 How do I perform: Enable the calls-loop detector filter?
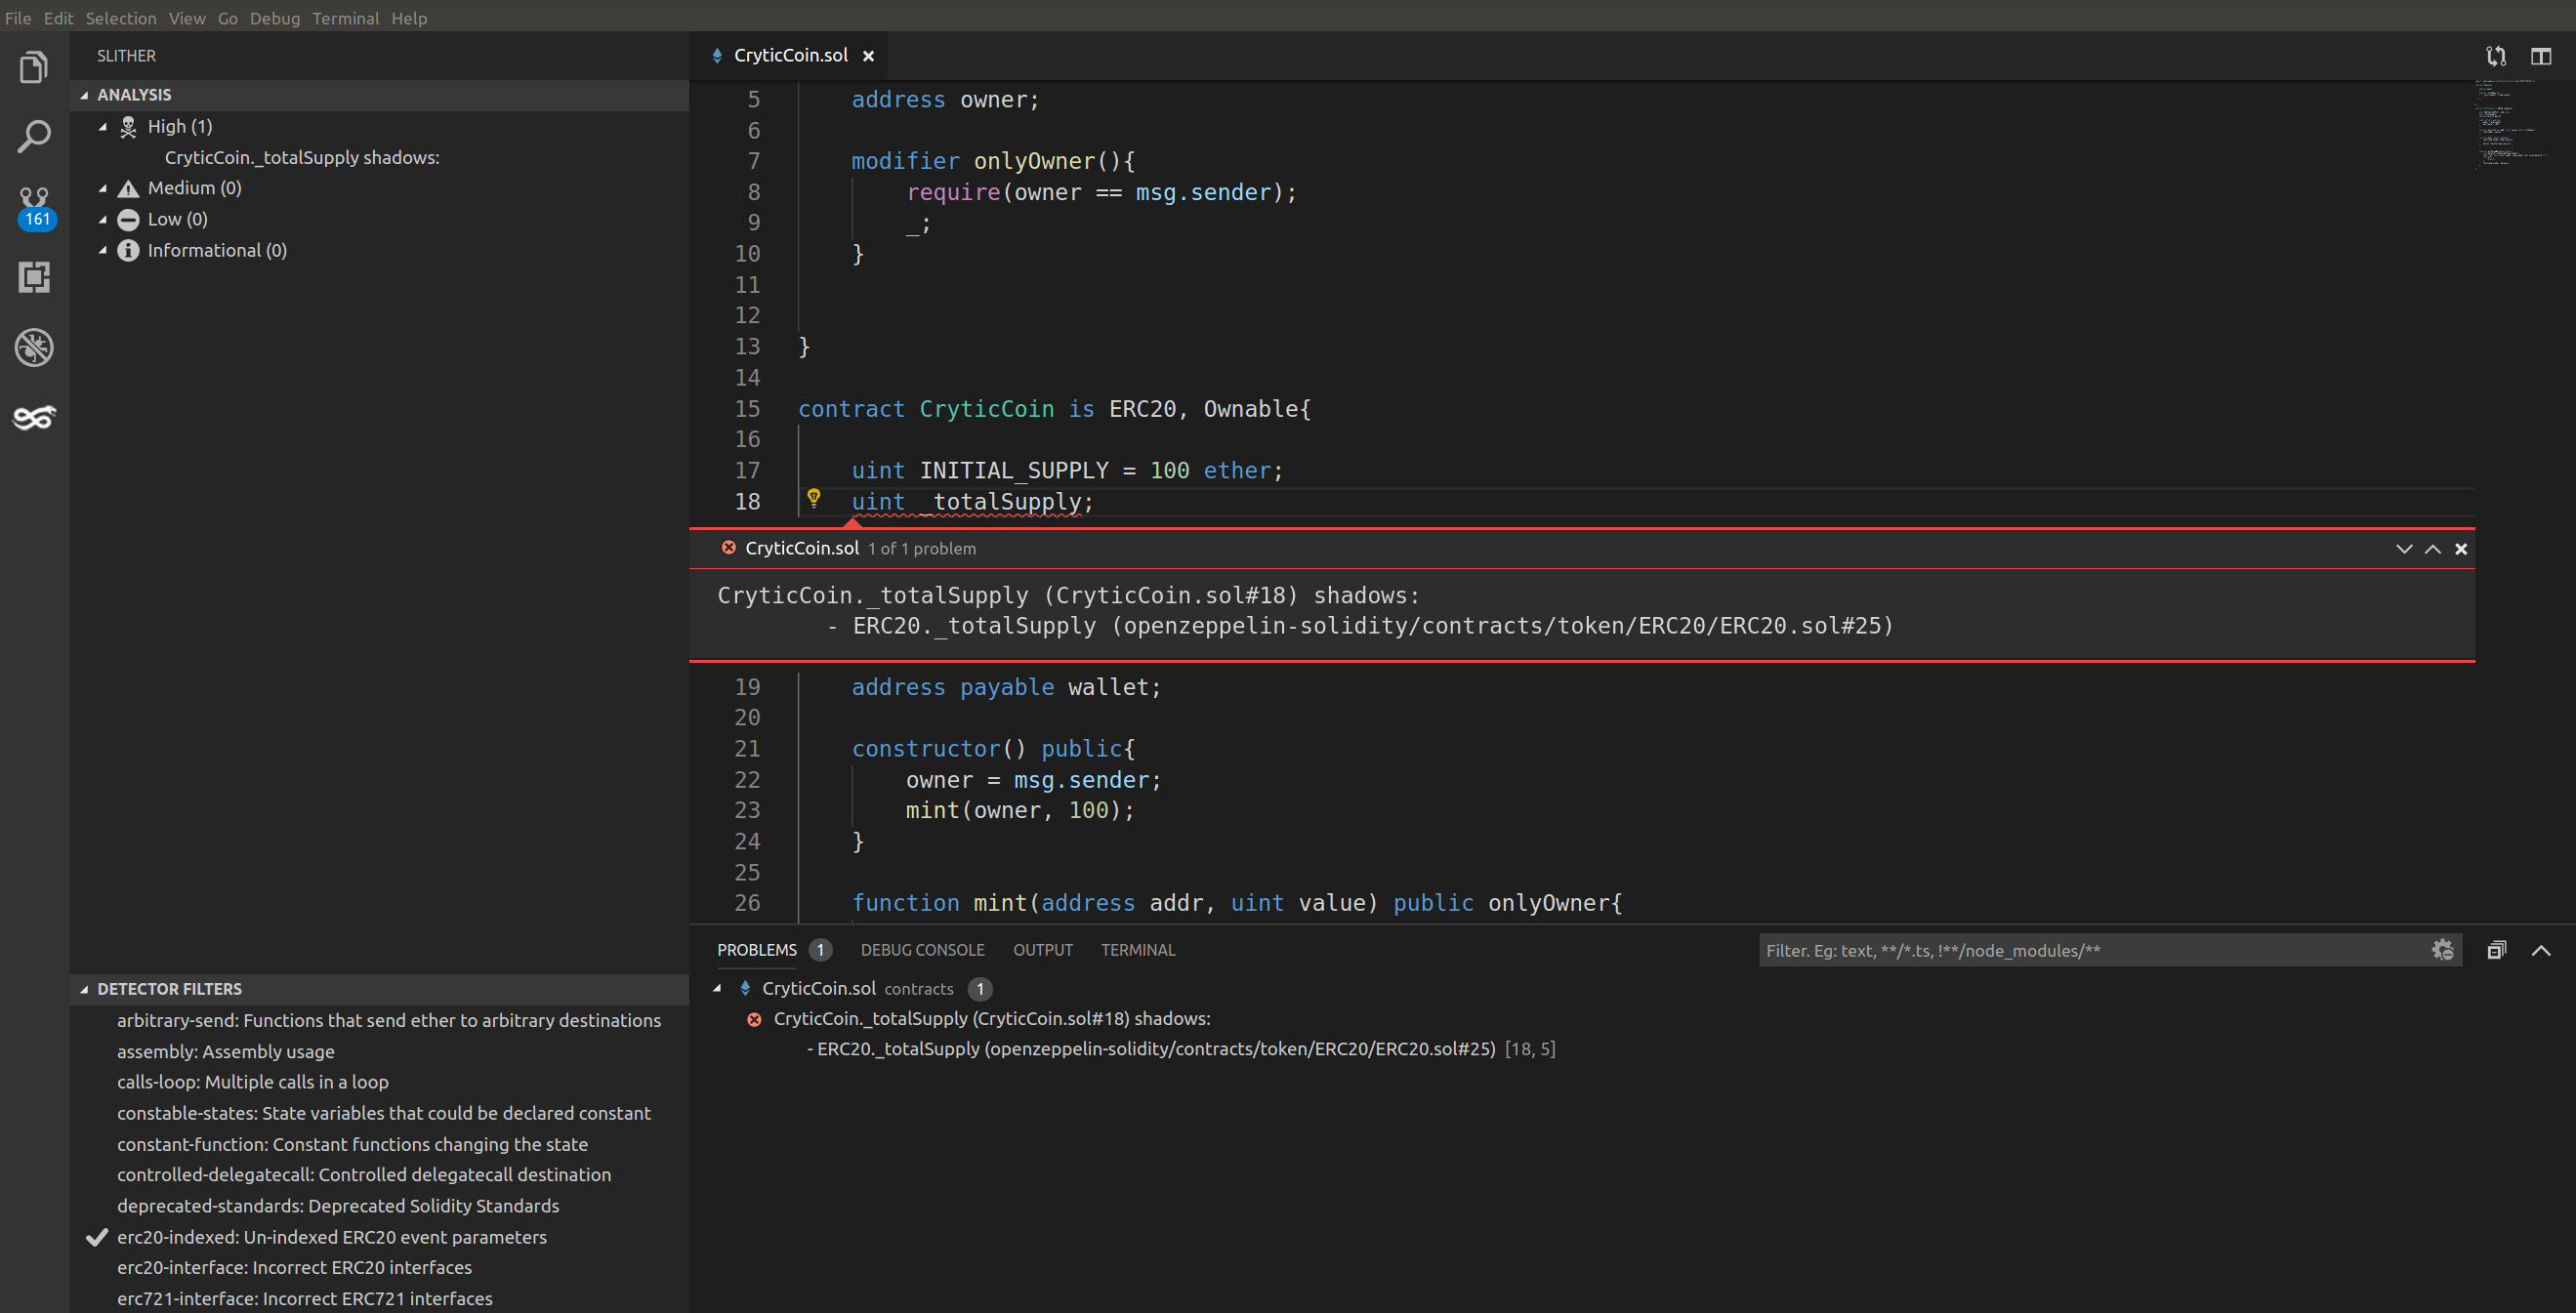tap(252, 1082)
